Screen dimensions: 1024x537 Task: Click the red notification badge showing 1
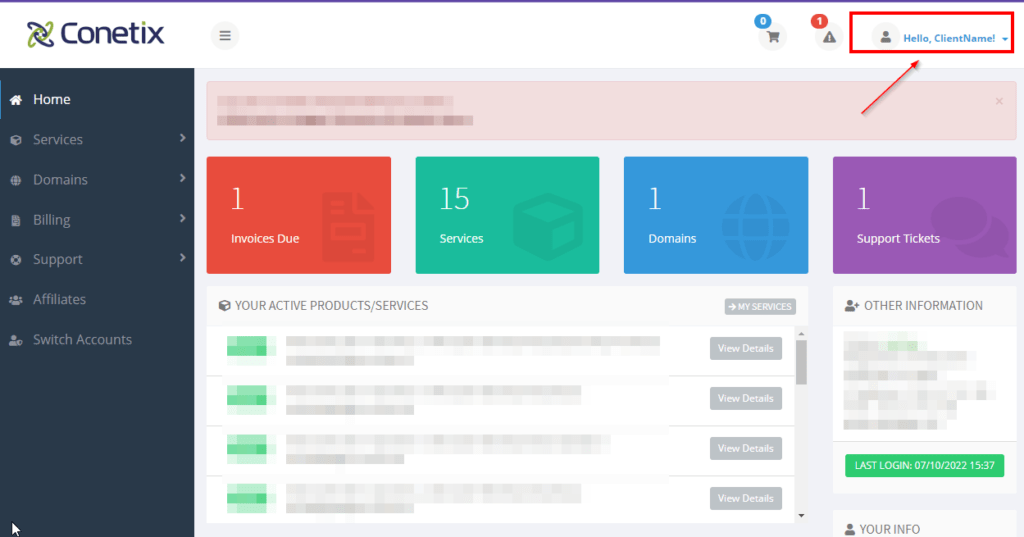pyautogui.click(x=819, y=21)
